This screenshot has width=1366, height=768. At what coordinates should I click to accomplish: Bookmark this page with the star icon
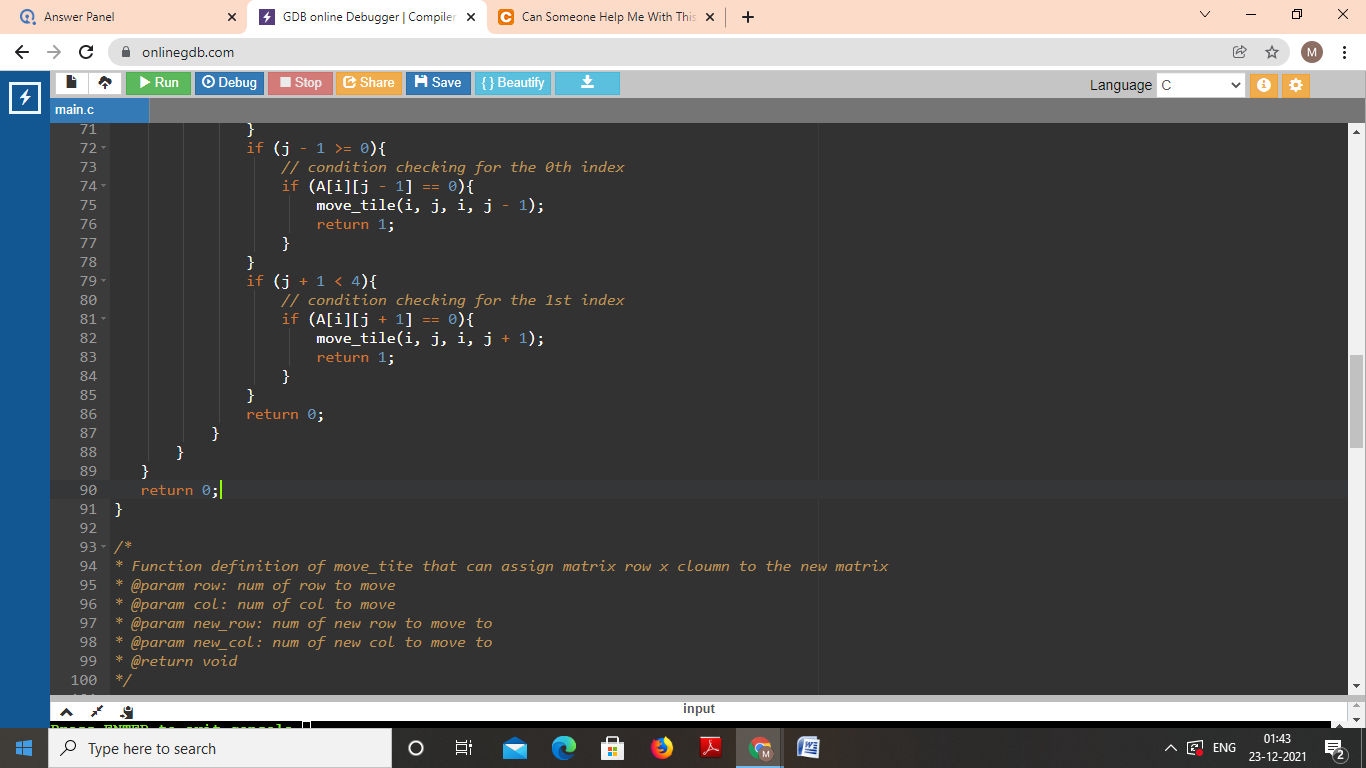(x=1271, y=52)
